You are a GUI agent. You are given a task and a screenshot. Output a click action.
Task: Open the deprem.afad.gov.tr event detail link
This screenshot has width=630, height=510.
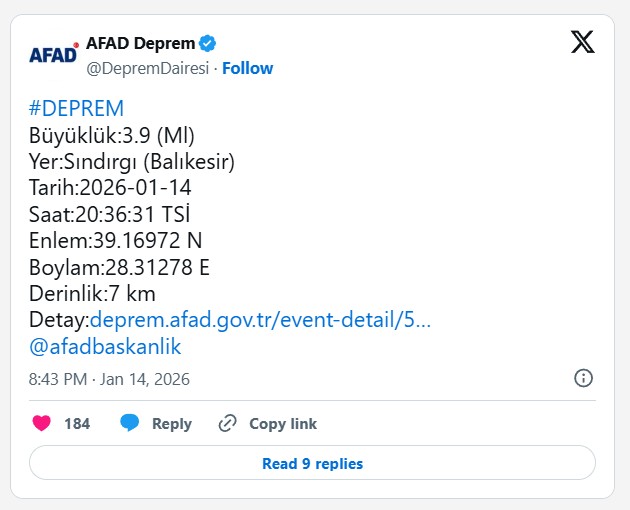click(x=260, y=320)
